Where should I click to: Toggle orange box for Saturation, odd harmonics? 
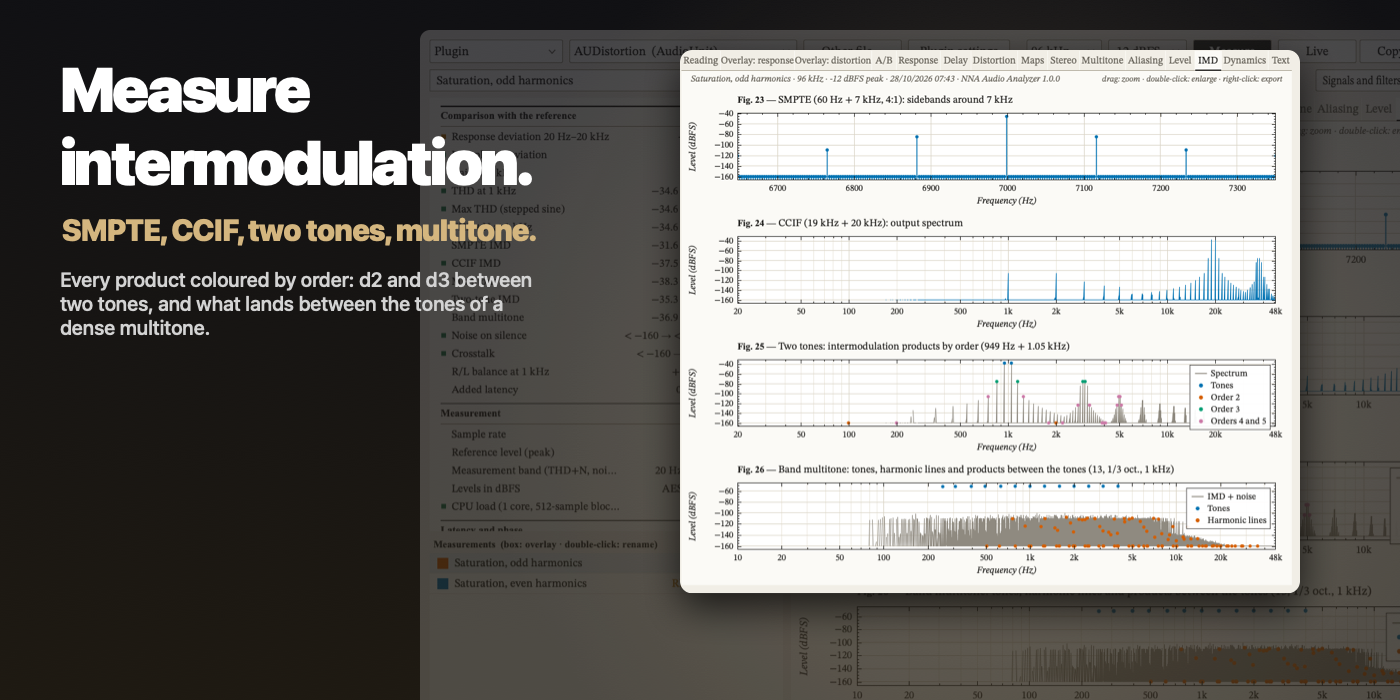(x=443, y=563)
